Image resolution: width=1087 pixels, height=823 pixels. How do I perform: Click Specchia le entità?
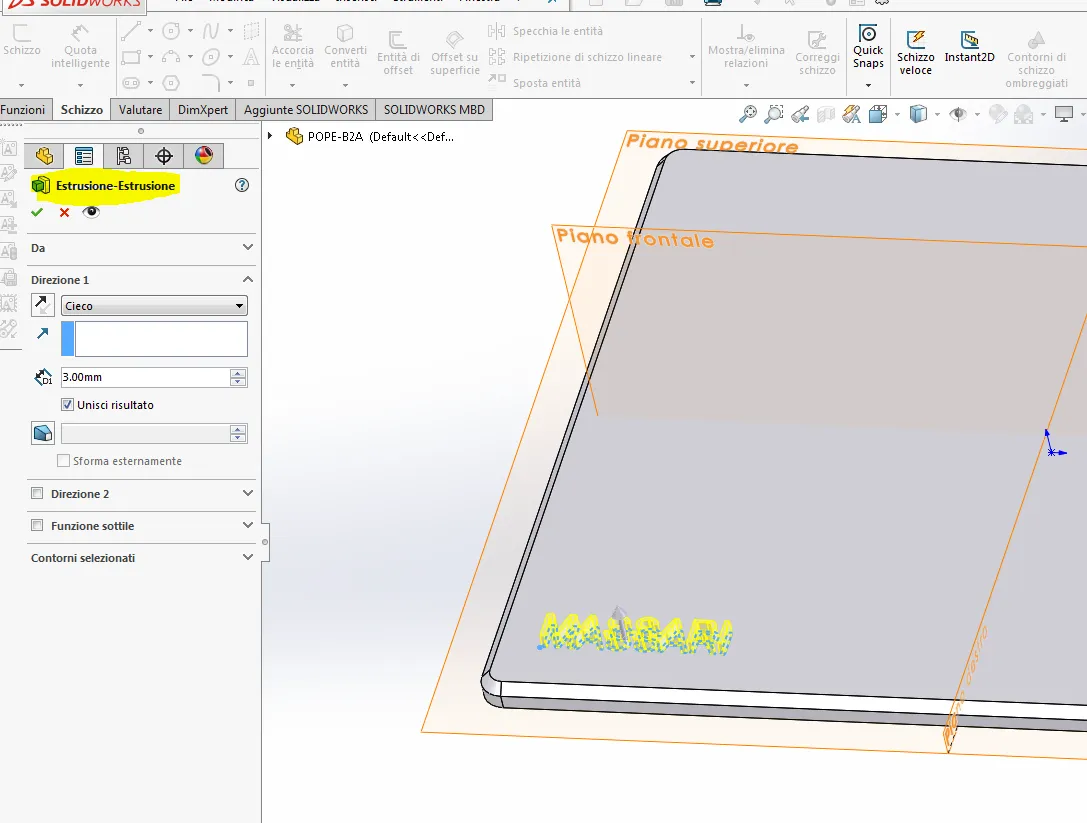click(x=546, y=31)
